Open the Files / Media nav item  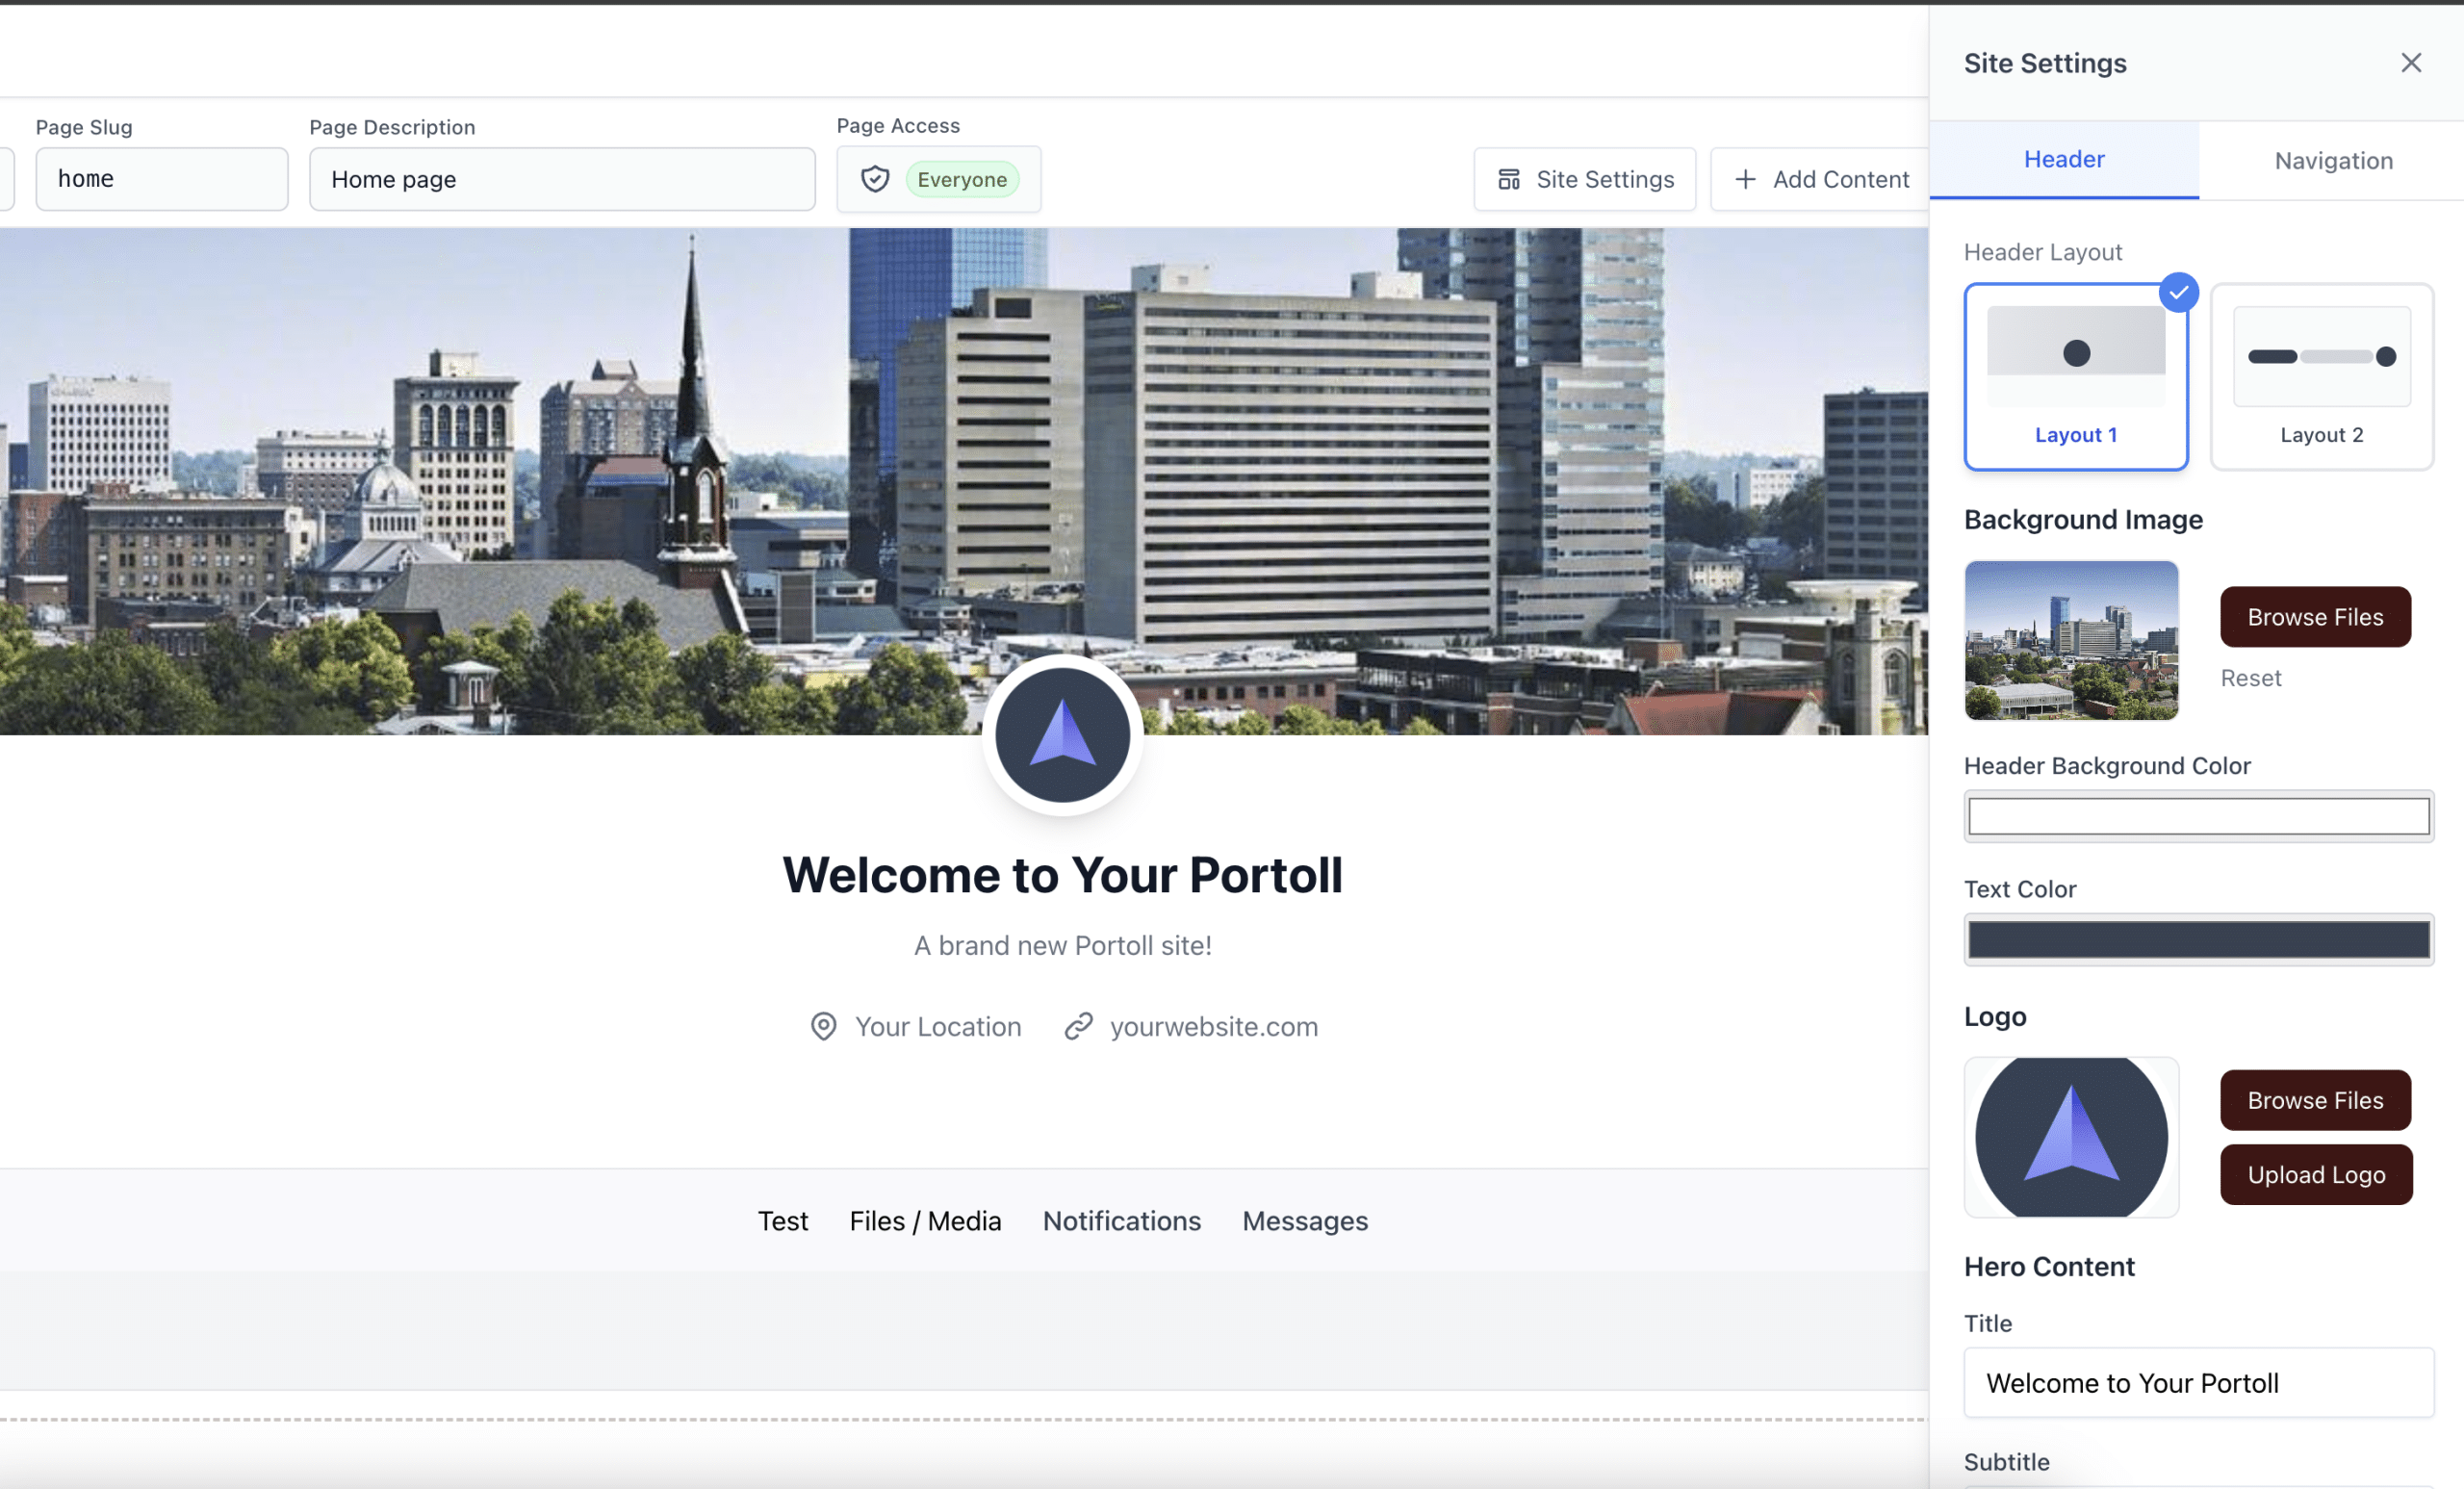coord(925,1221)
